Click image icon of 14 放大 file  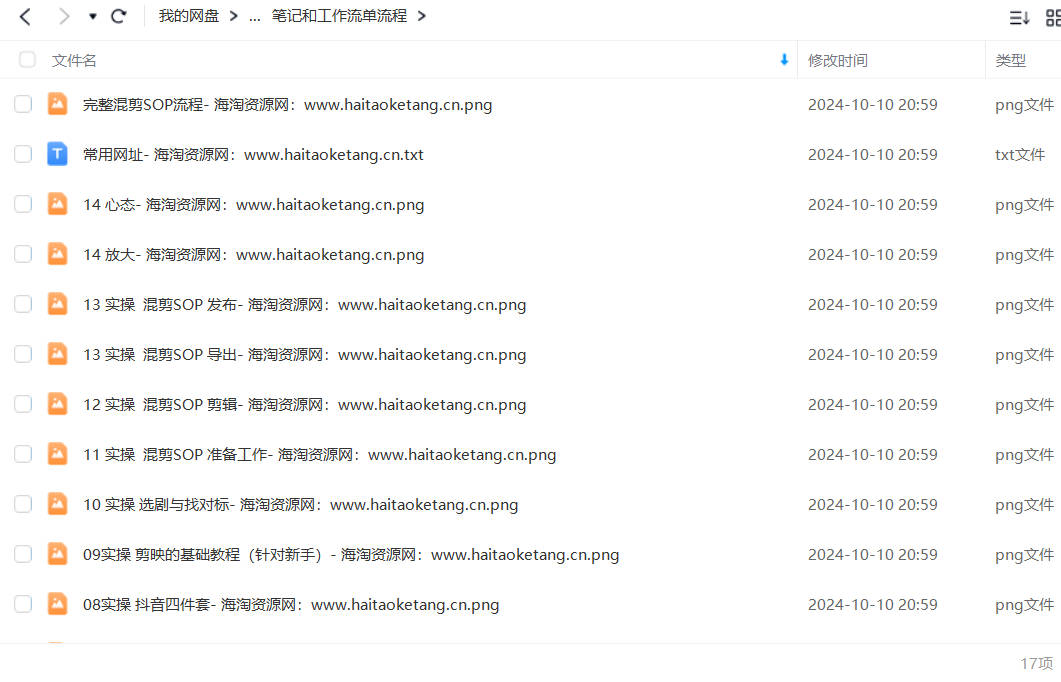tap(58, 254)
